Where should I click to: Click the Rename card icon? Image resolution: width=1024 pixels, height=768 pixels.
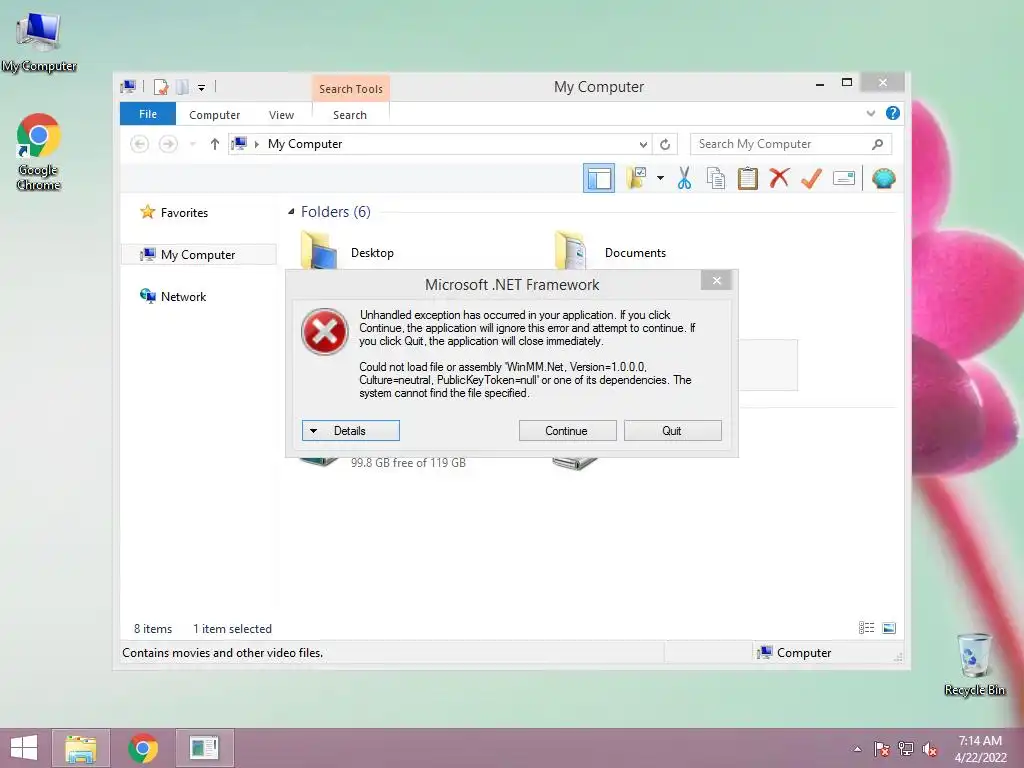coord(844,178)
